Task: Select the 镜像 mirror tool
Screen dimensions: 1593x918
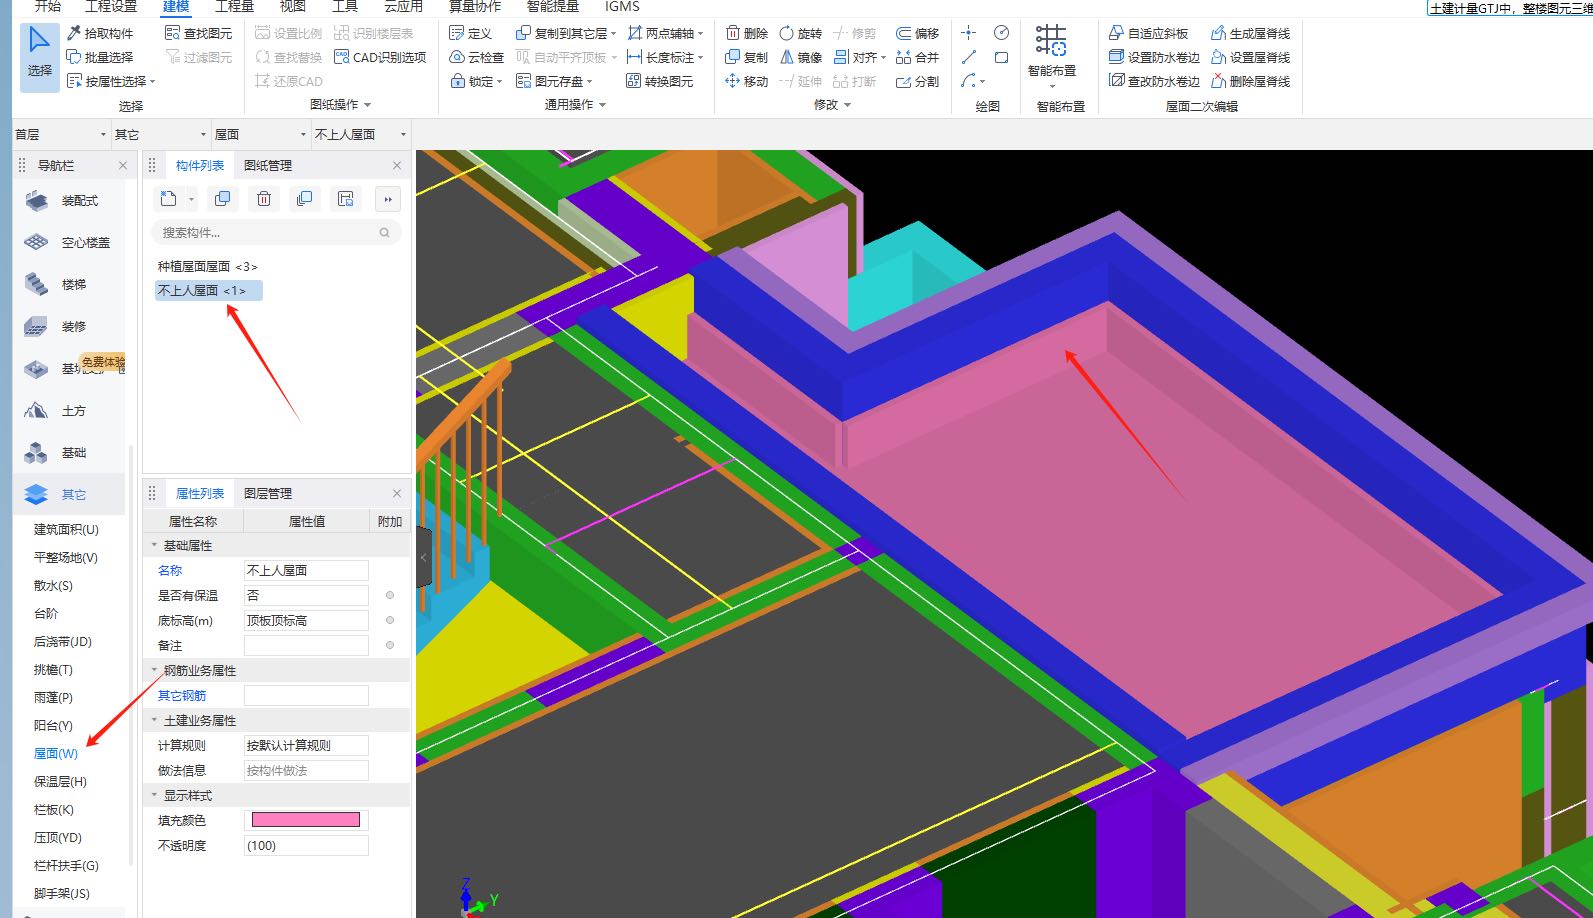Action: [x=801, y=57]
